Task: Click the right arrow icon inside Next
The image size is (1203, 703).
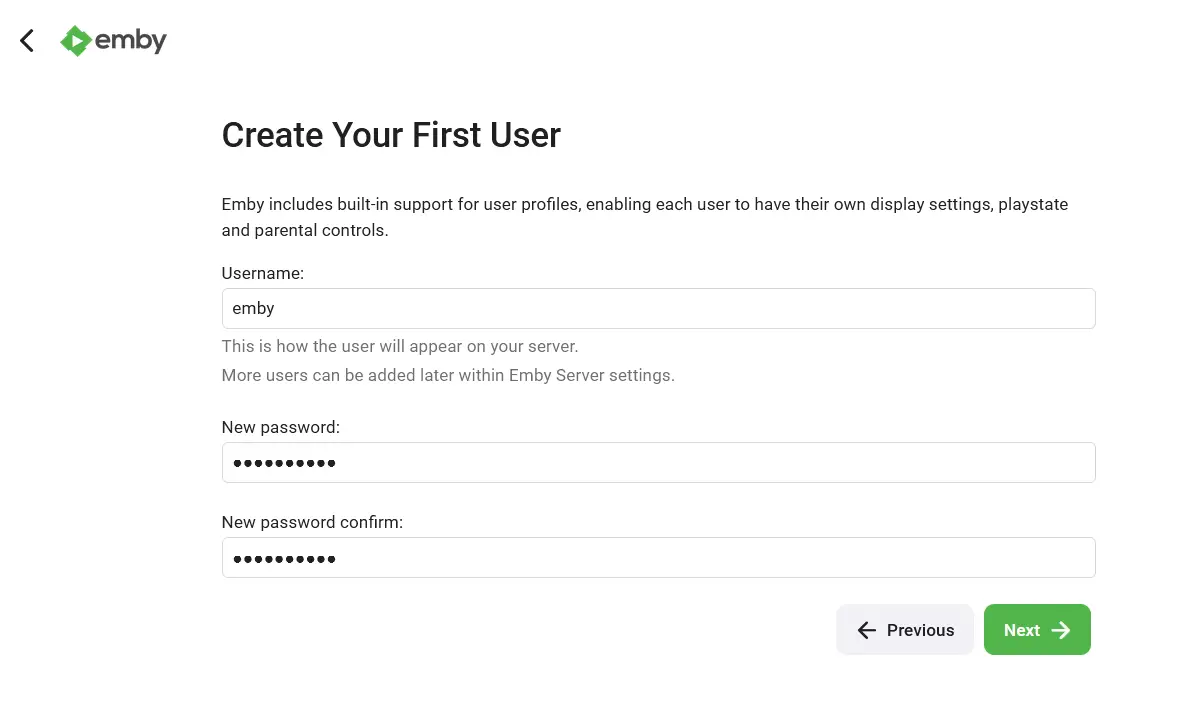Action: point(1061,630)
